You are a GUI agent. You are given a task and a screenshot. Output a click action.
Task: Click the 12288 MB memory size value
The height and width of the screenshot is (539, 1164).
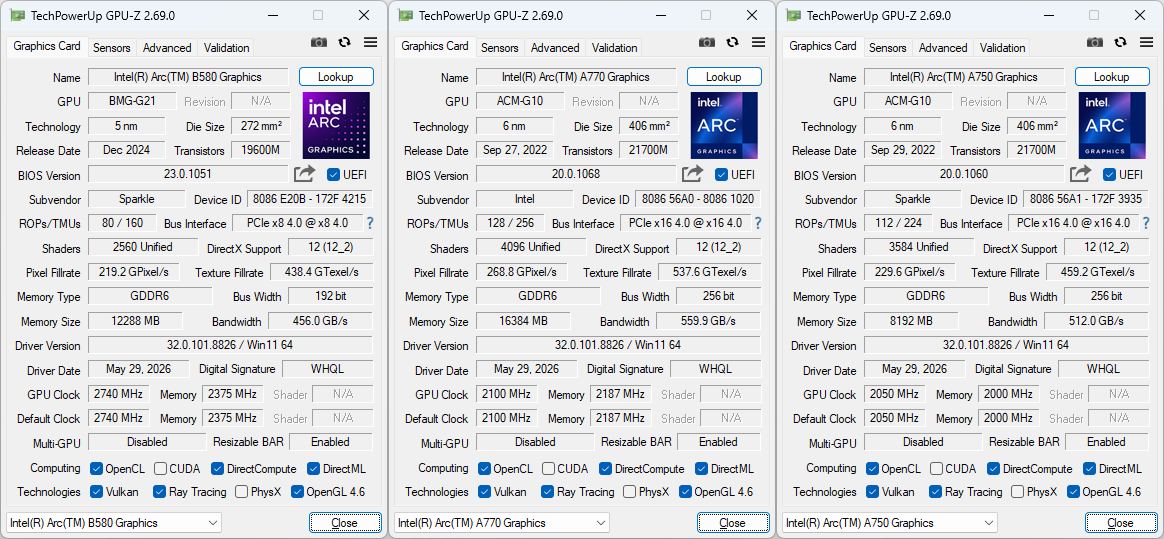(135, 321)
